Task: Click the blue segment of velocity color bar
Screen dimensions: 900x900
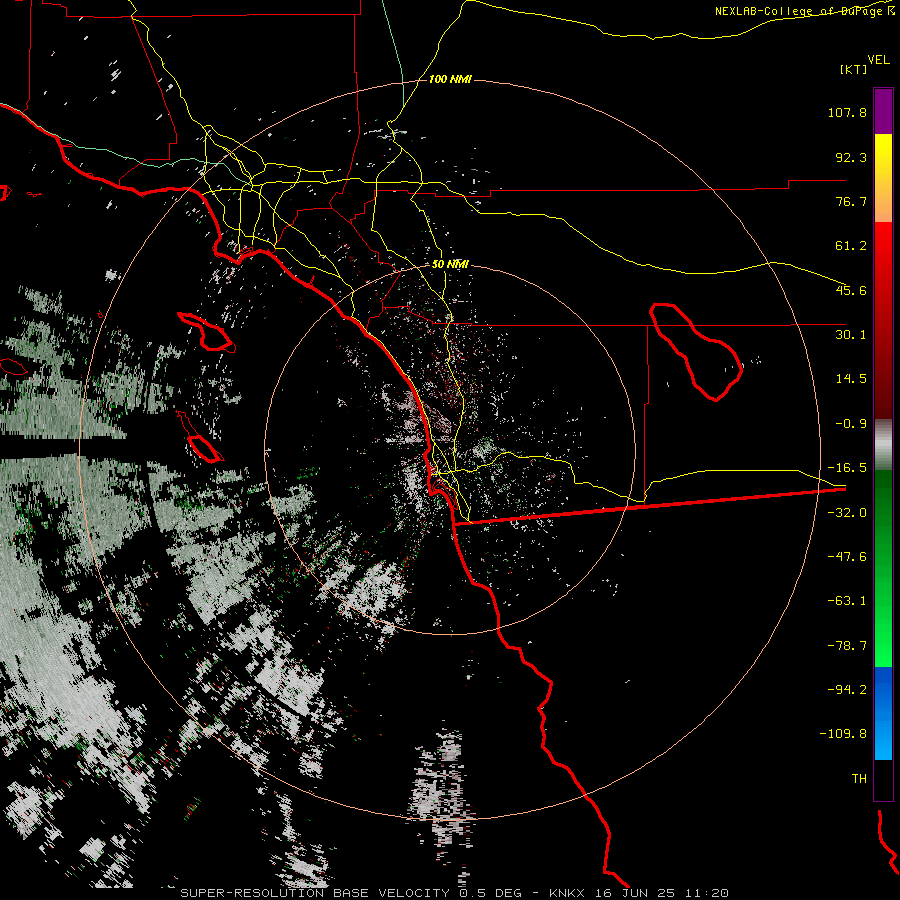Action: tap(883, 713)
